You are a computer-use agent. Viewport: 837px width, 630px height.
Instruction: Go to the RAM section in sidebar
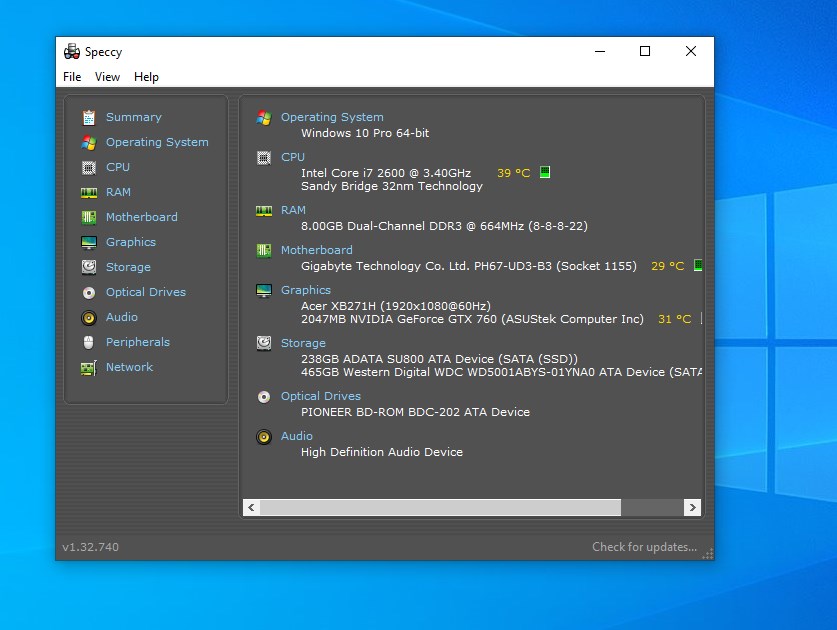pyautogui.click(x=118, y=192)
